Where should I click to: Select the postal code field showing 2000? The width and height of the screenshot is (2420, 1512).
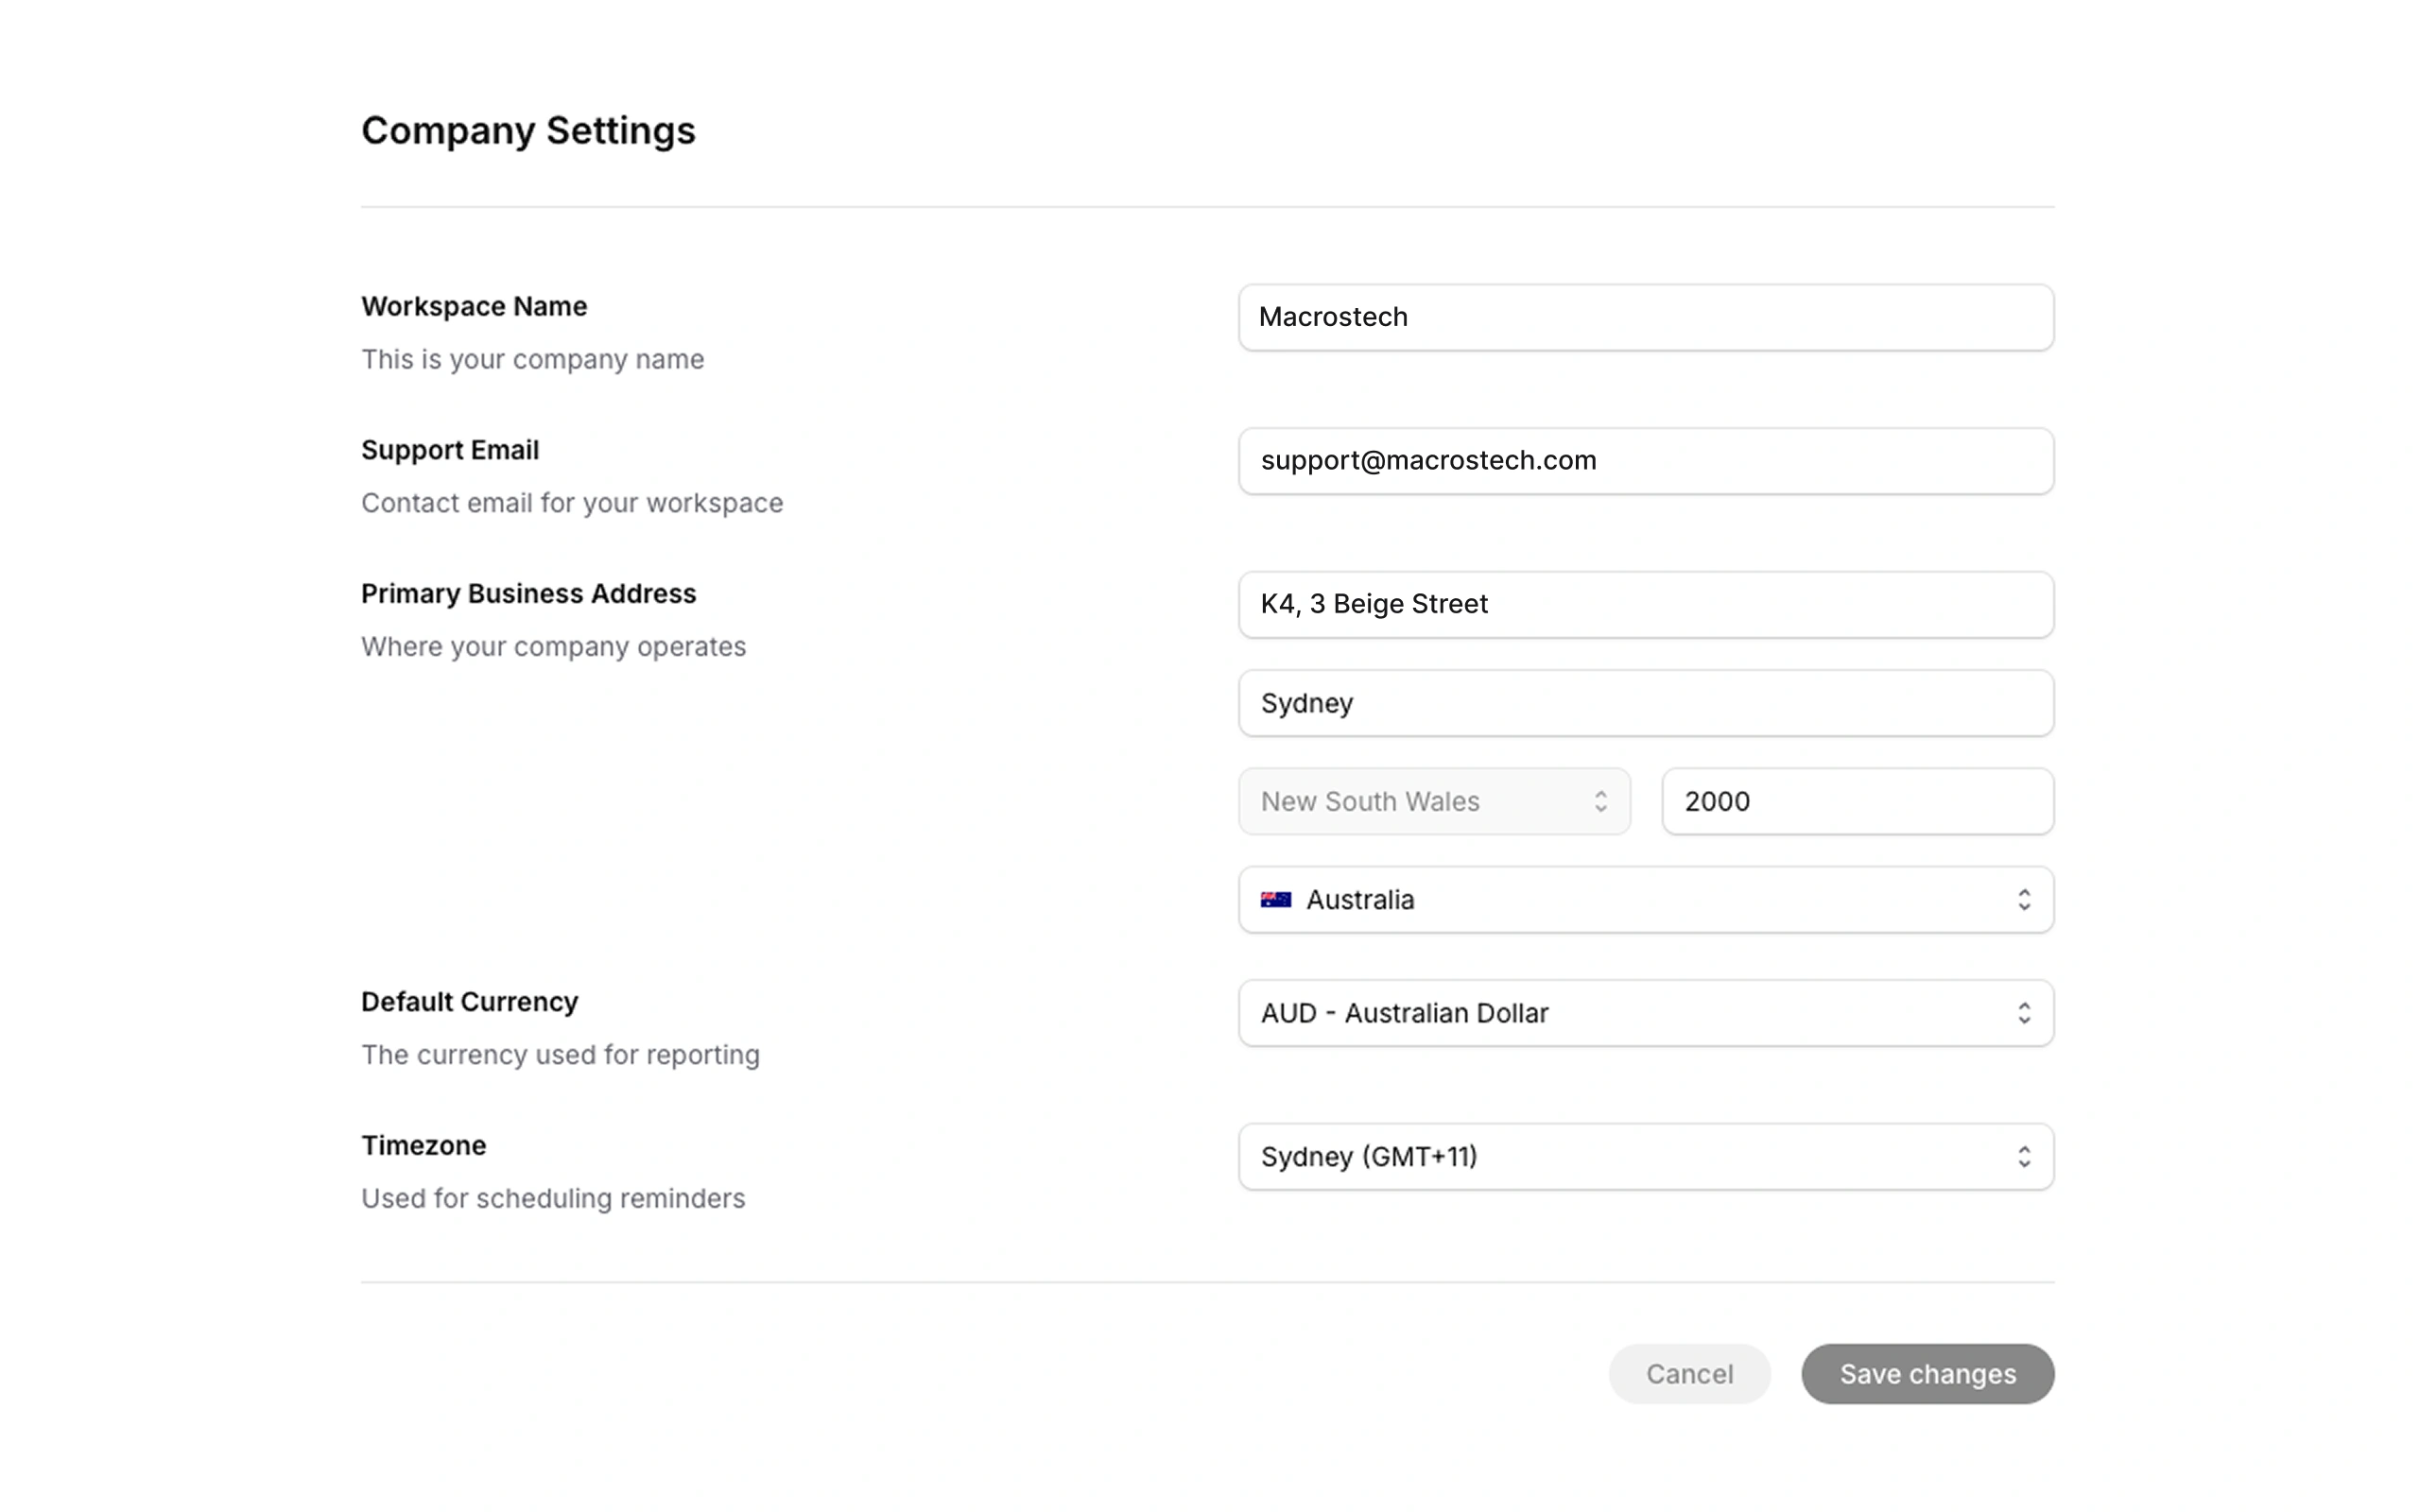click(x=1857, y=801)
